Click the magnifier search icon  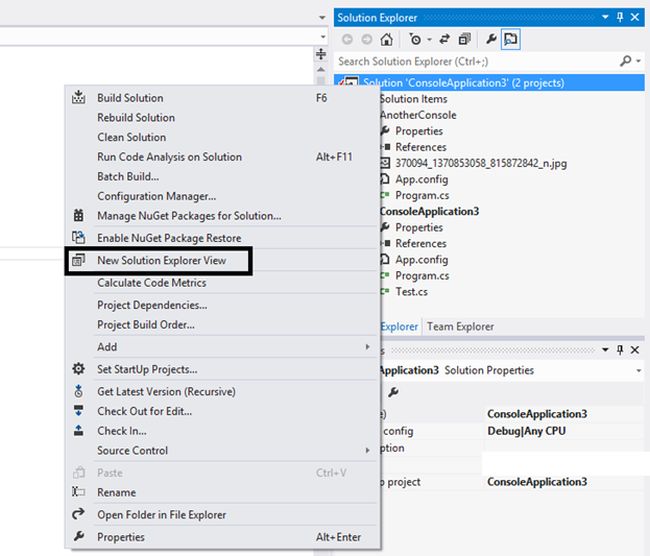(x=625, y=61)
